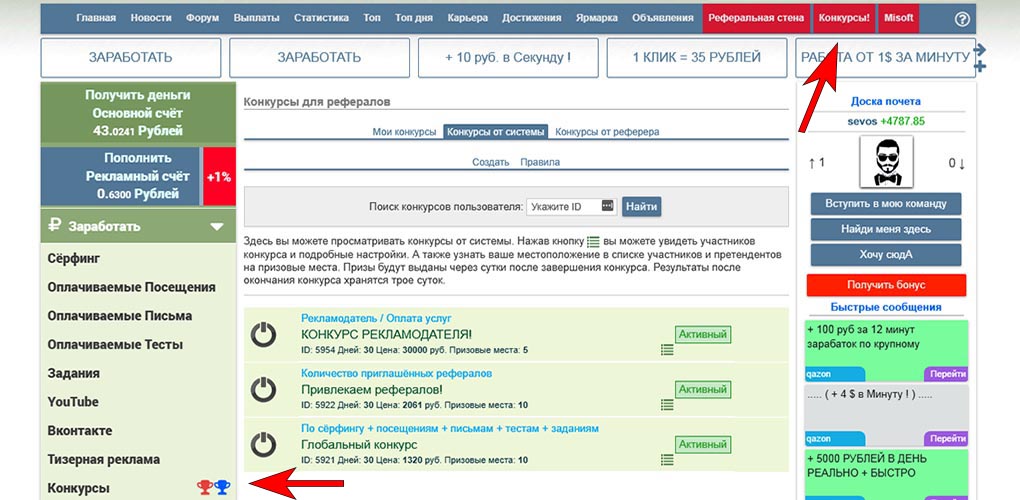Click the right arrow beside ad banners

(980, 49)
